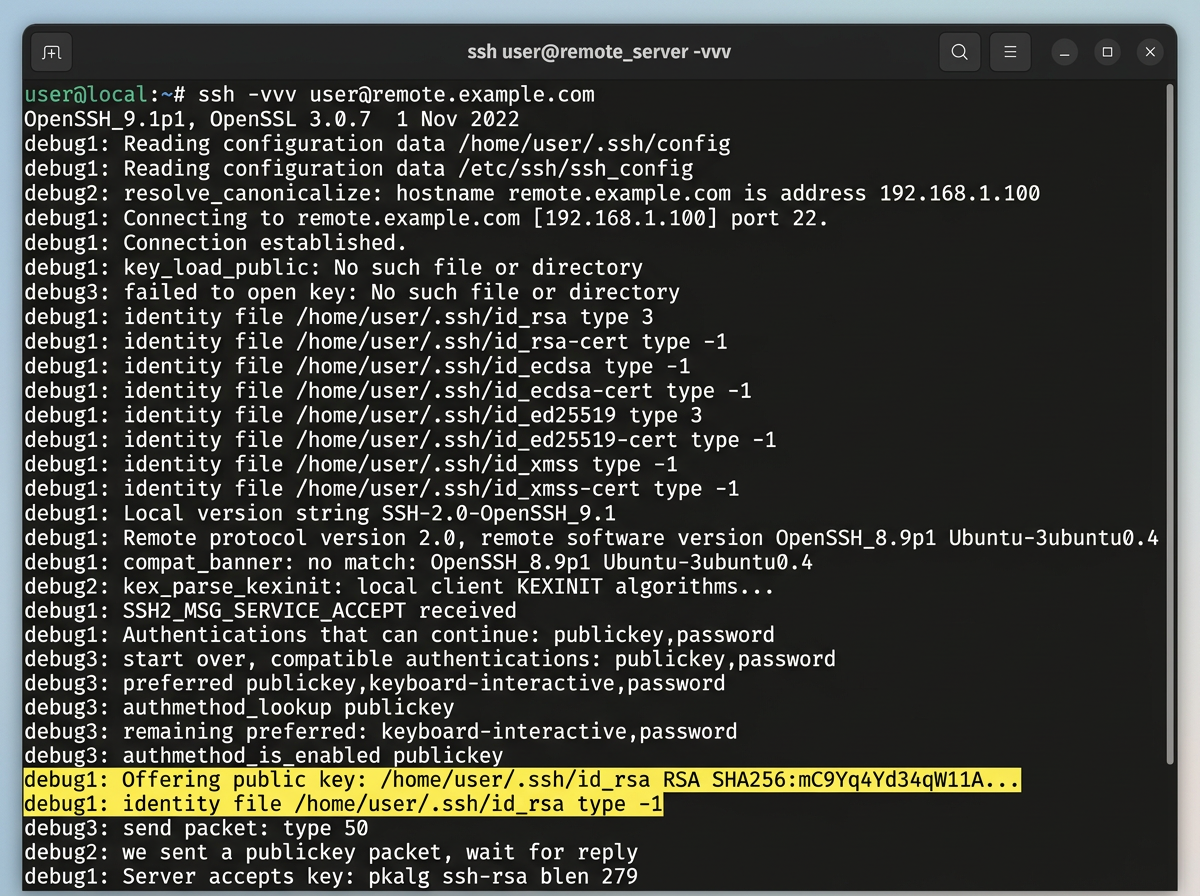Click the 'authmethod_lookup publickey' line
The height and width of the screenshot is (896, 1200).
[x=240, y=708]
